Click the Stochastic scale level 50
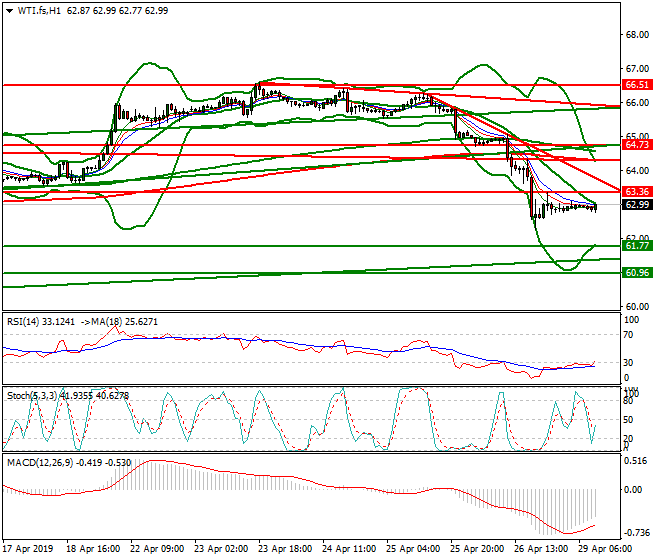This screenshot has width=660, height=560. coord(628,420)
